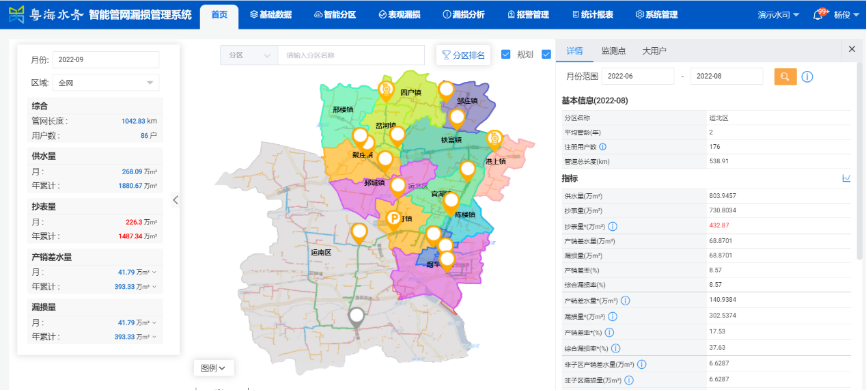Click info icon beside 注册用户数

[603, 147]
